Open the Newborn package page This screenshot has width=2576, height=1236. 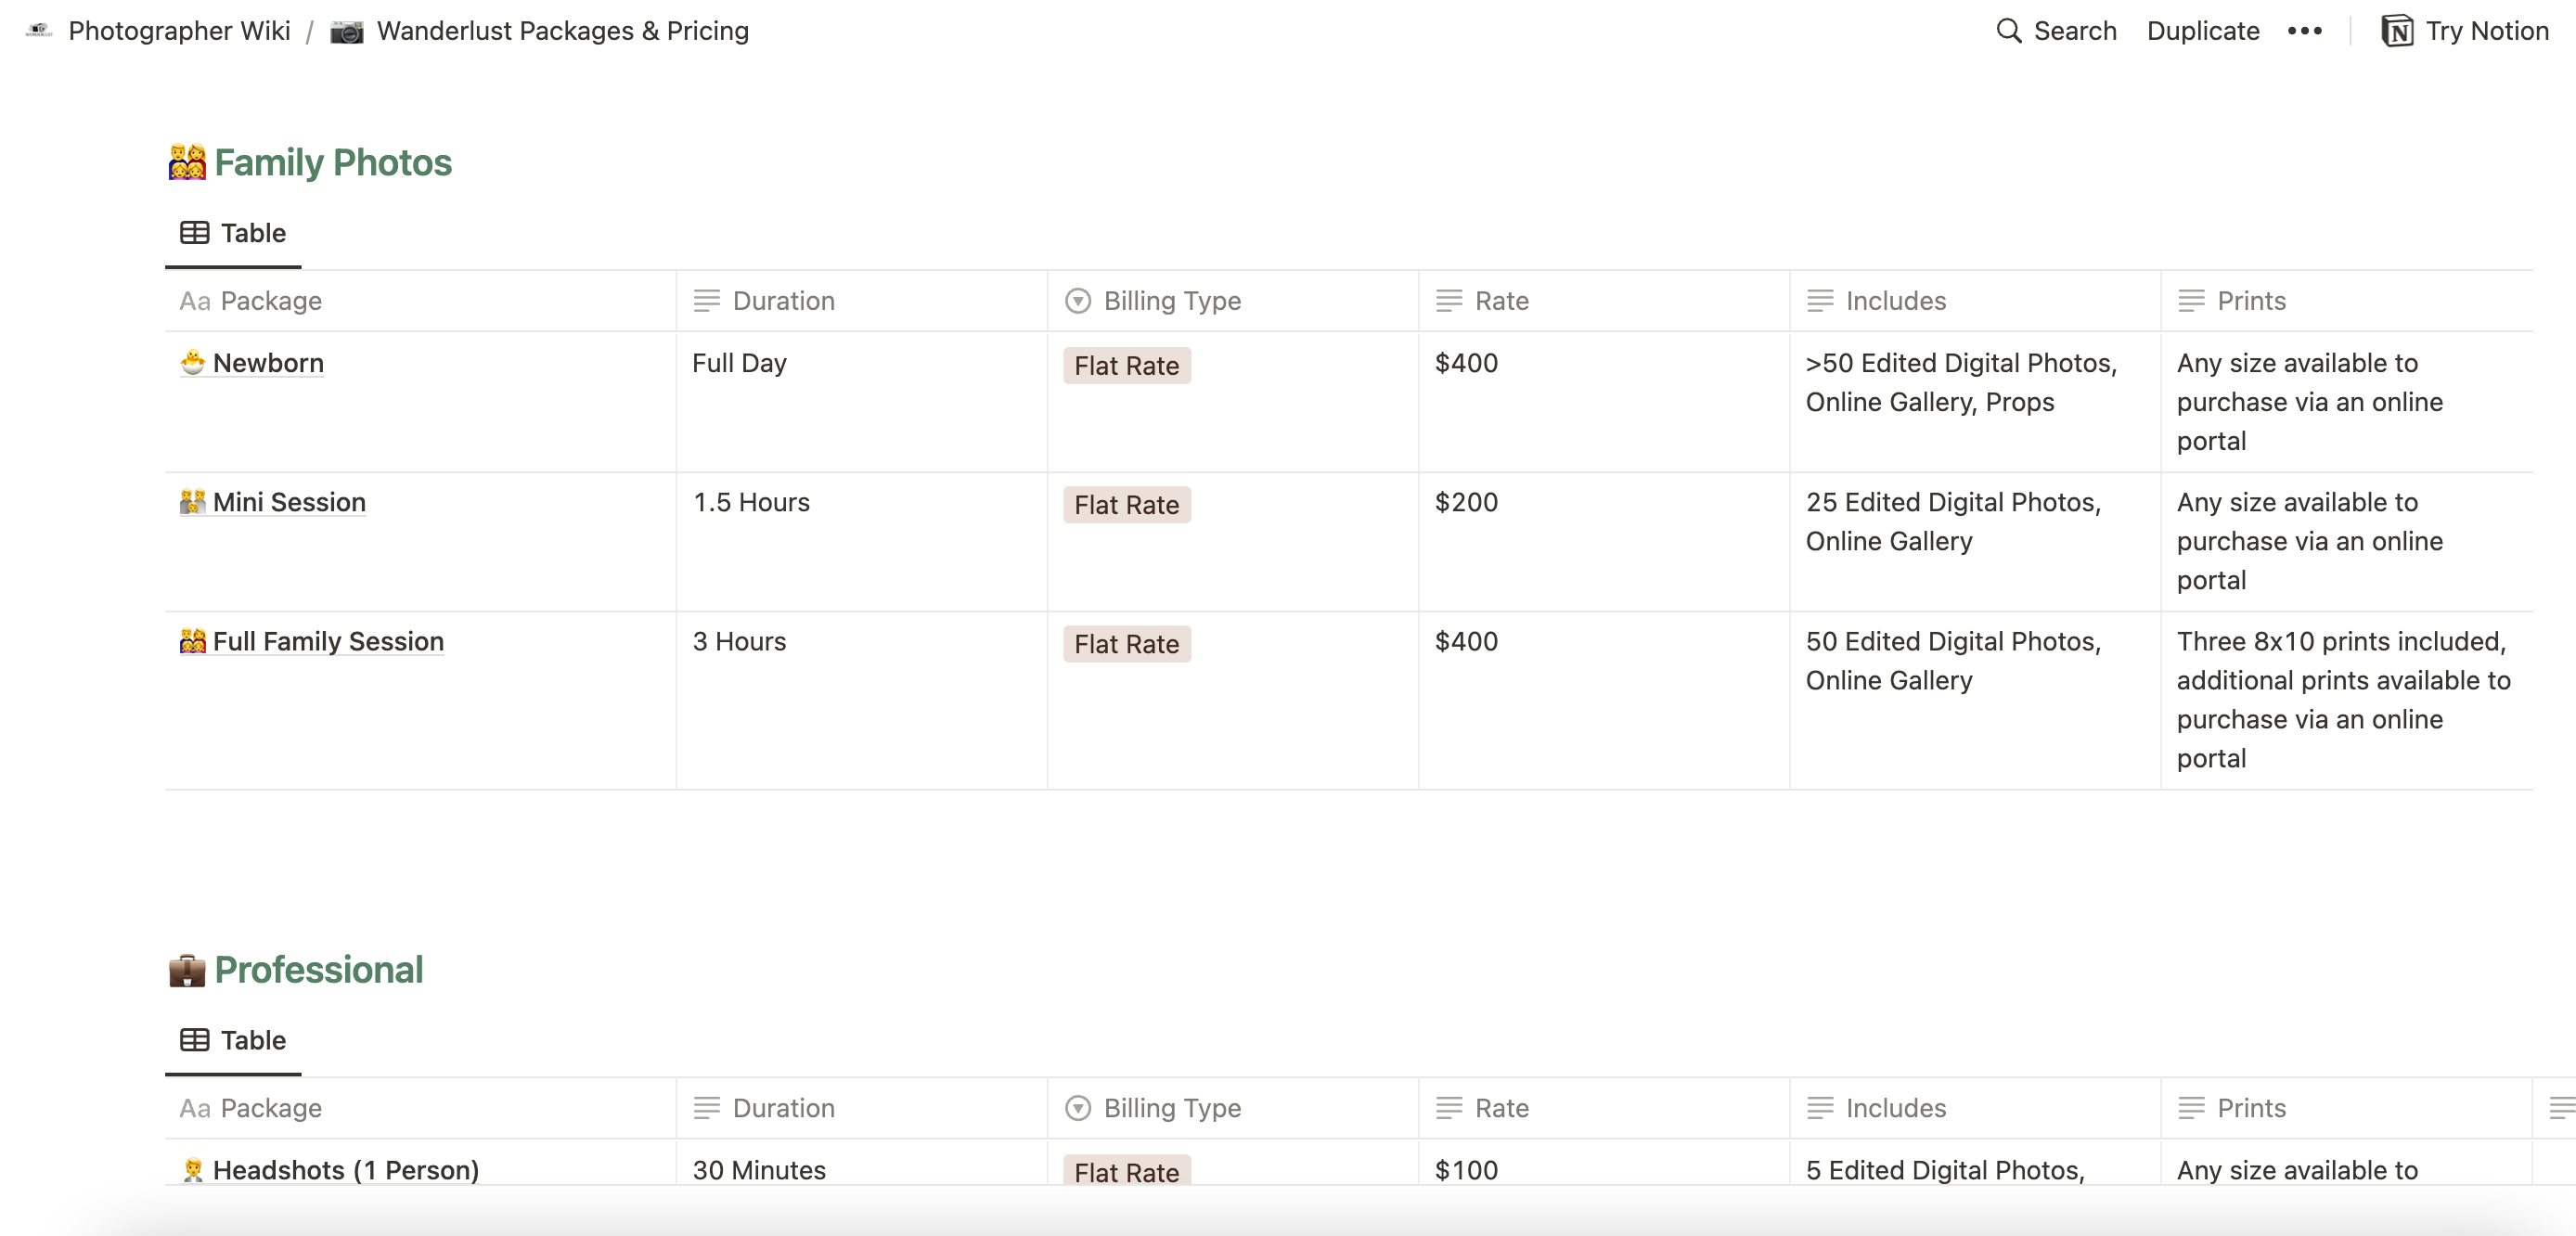click(268, 362)
